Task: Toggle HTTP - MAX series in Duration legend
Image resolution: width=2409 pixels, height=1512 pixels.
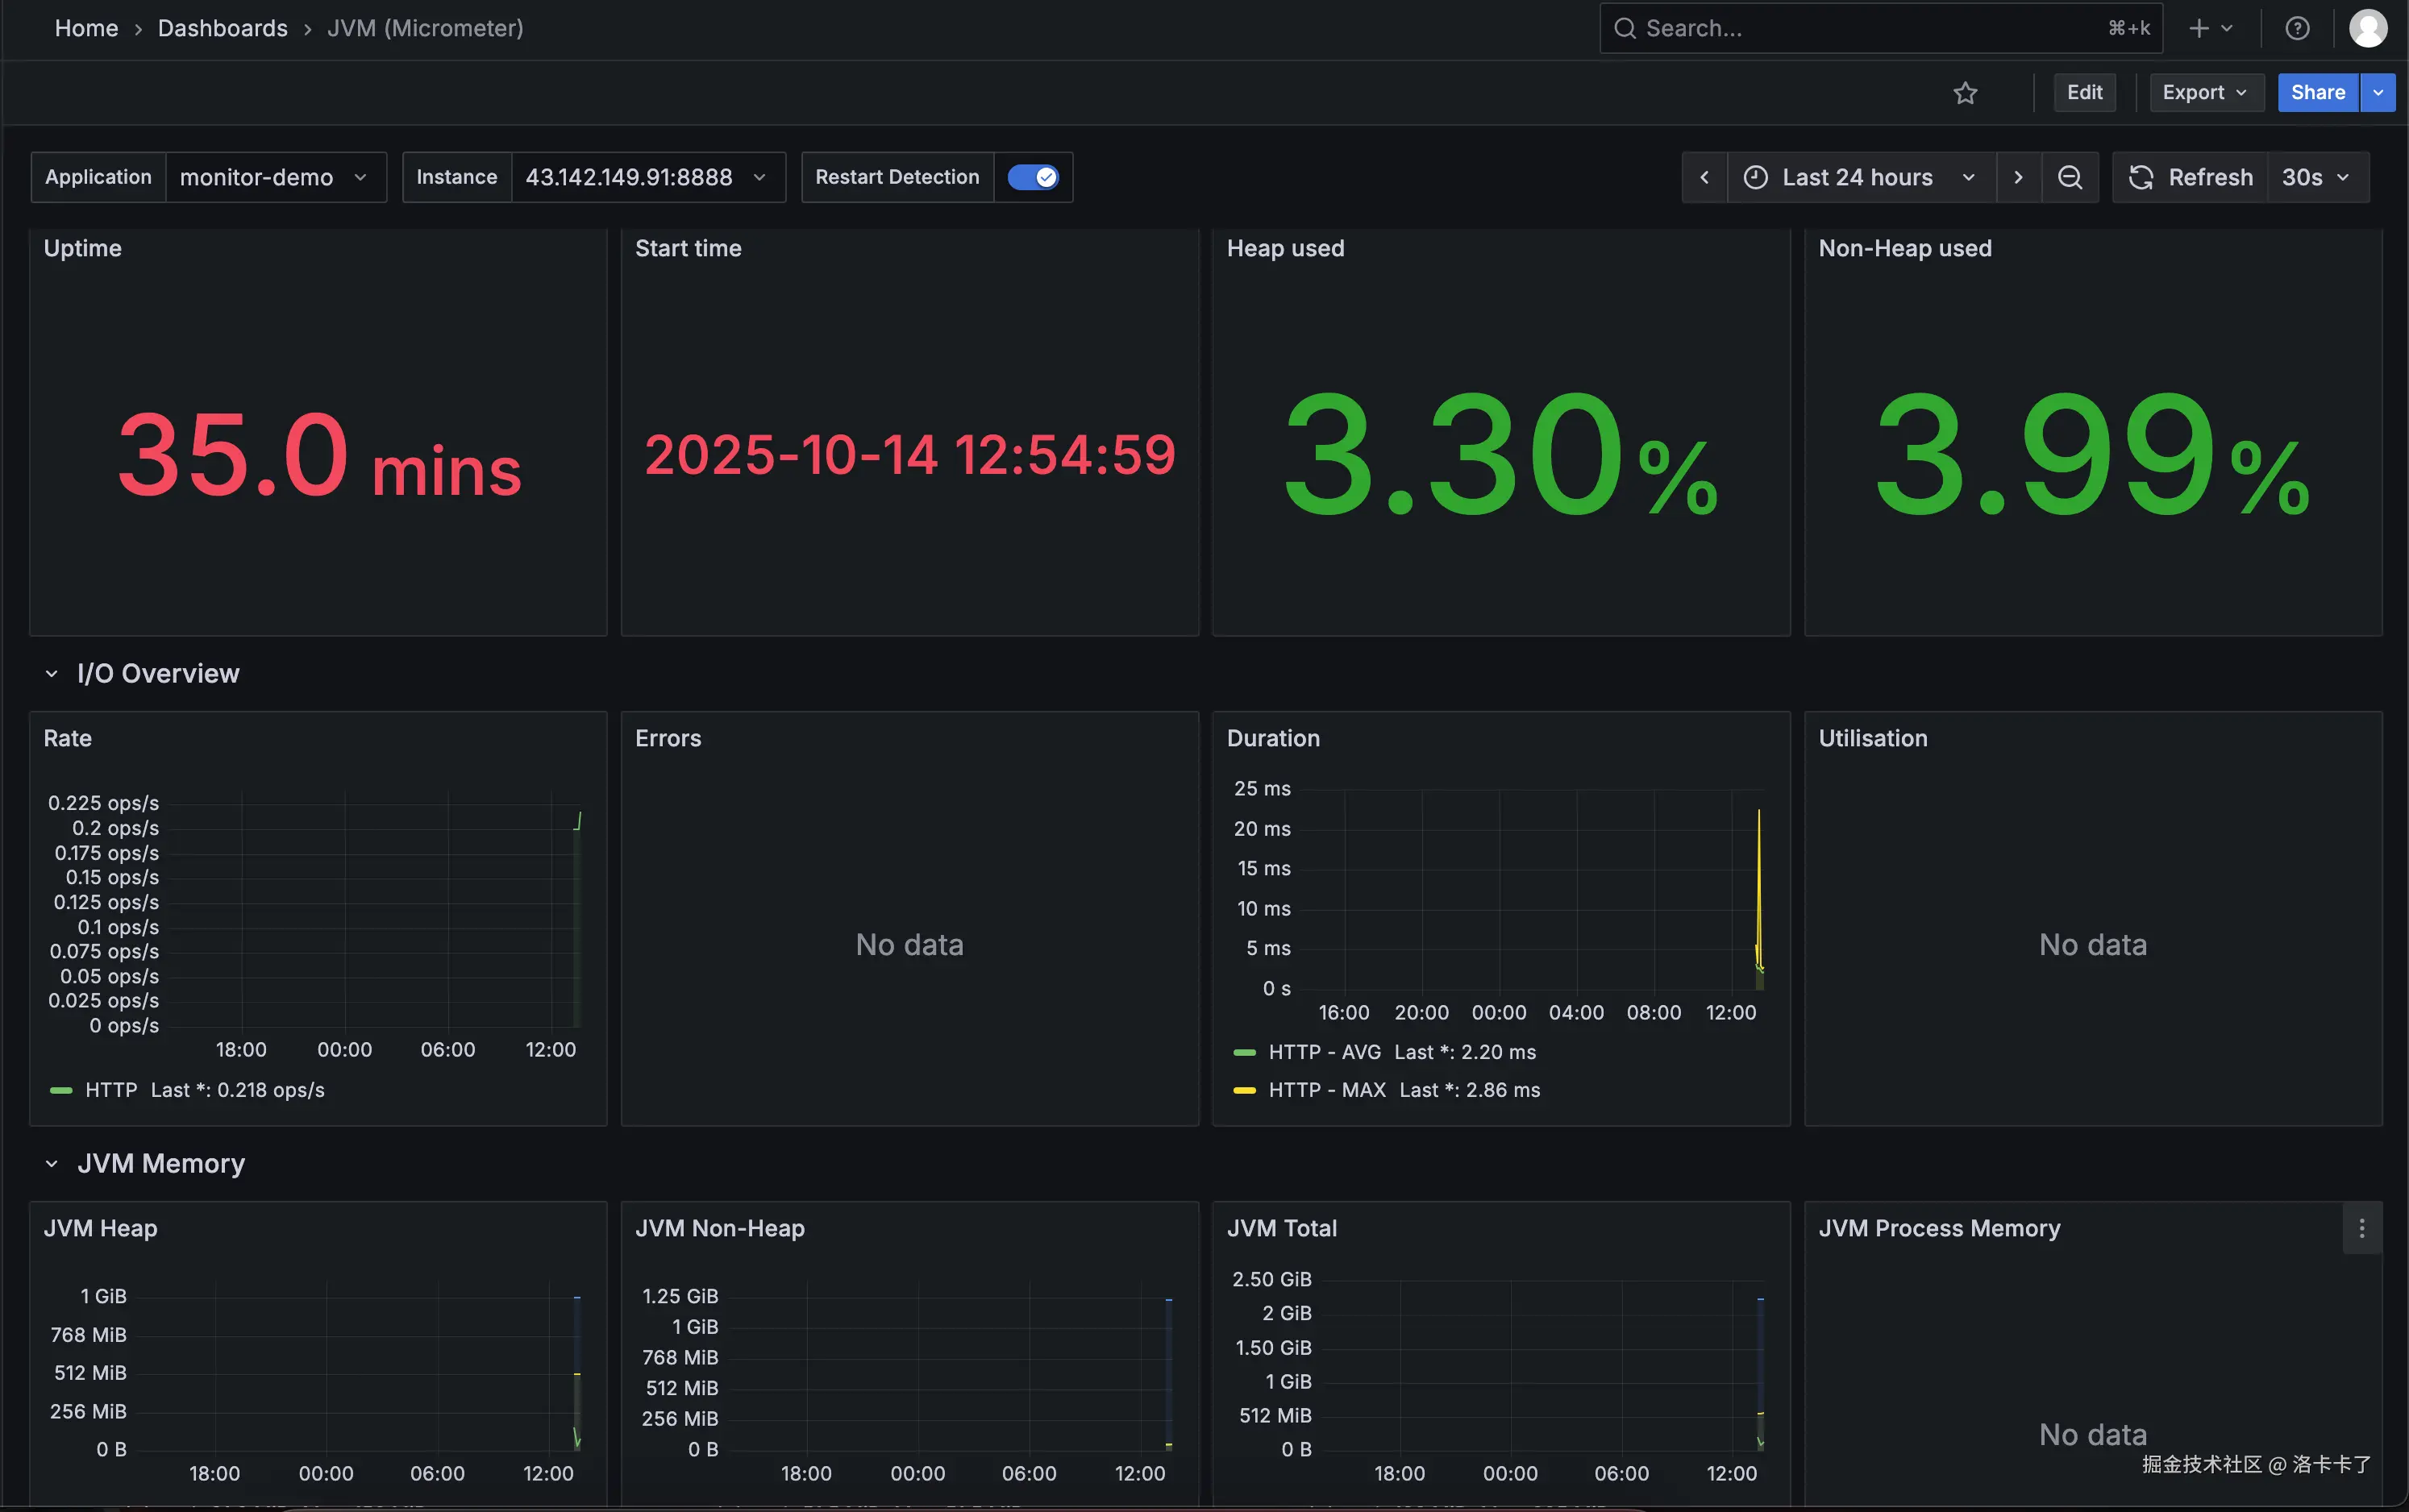Action: pyautogui.click(x=1327, y=1090)
